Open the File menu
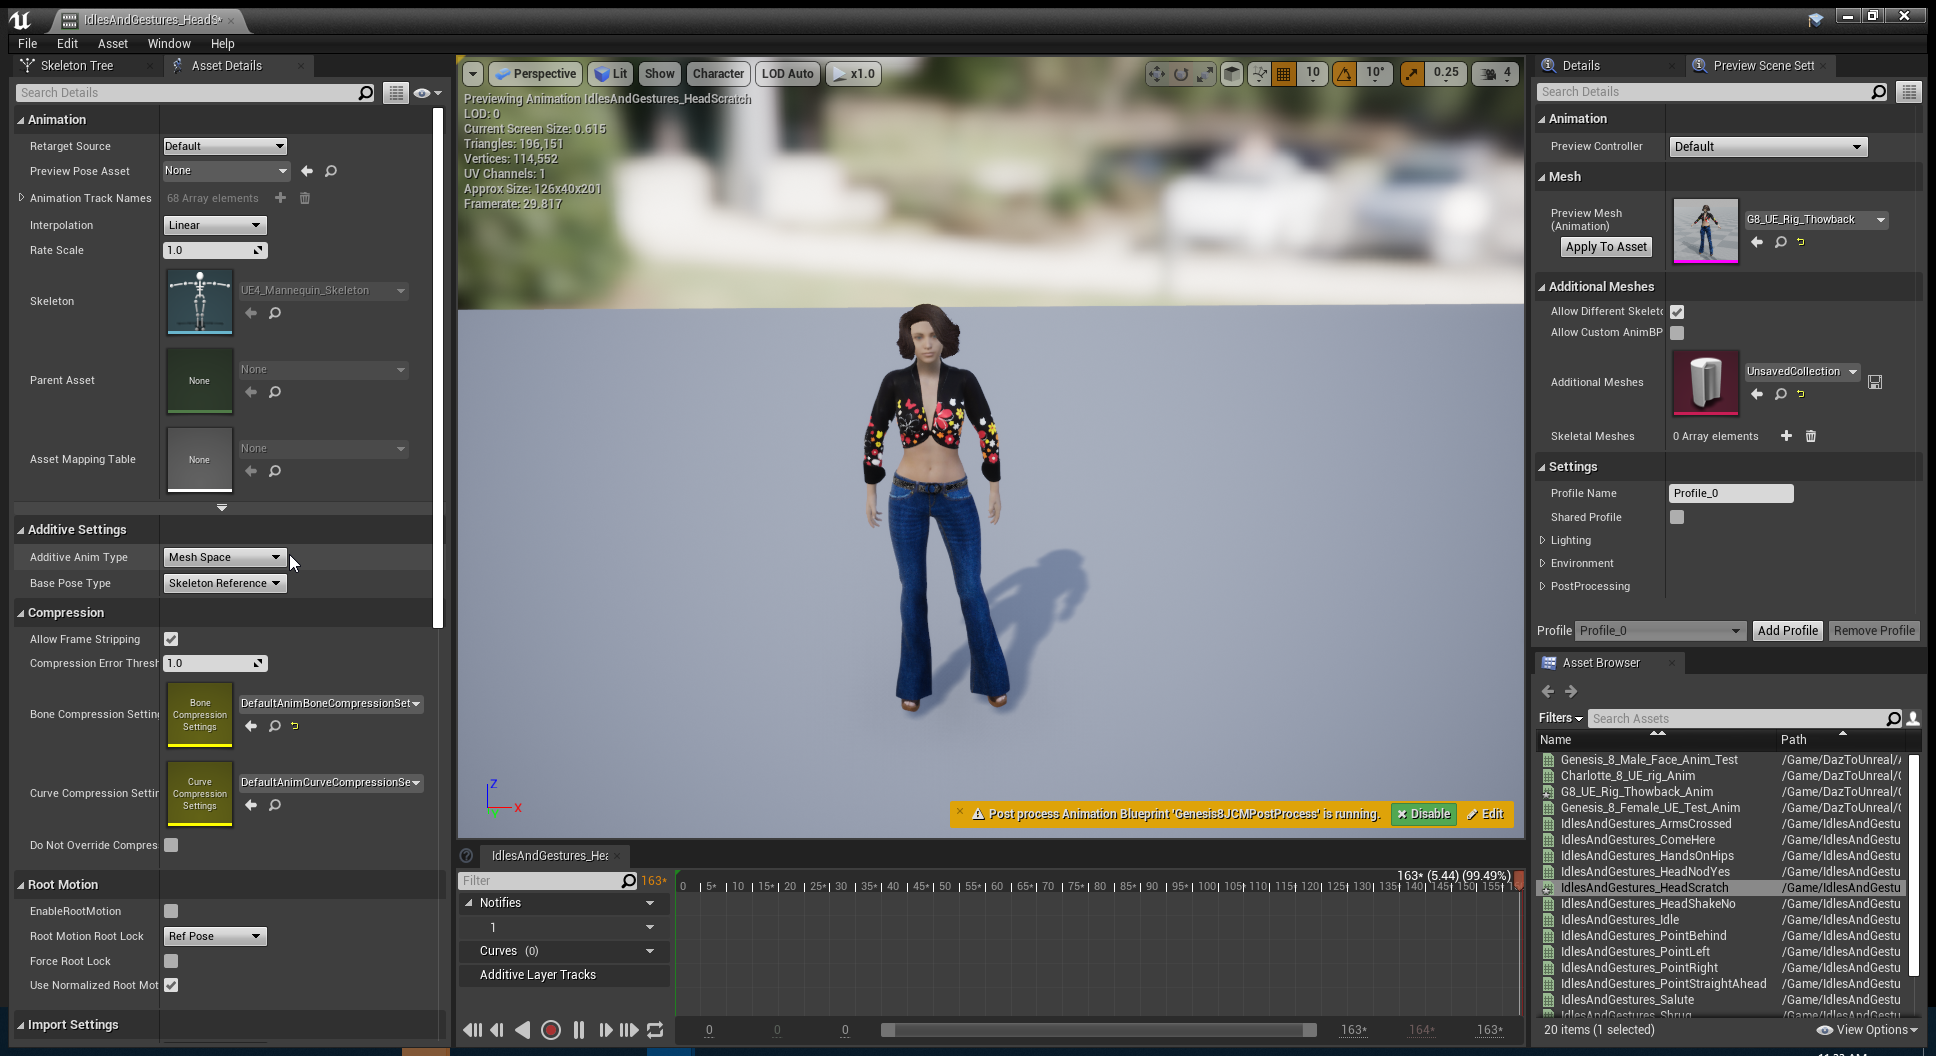 [x=27, y=44]
